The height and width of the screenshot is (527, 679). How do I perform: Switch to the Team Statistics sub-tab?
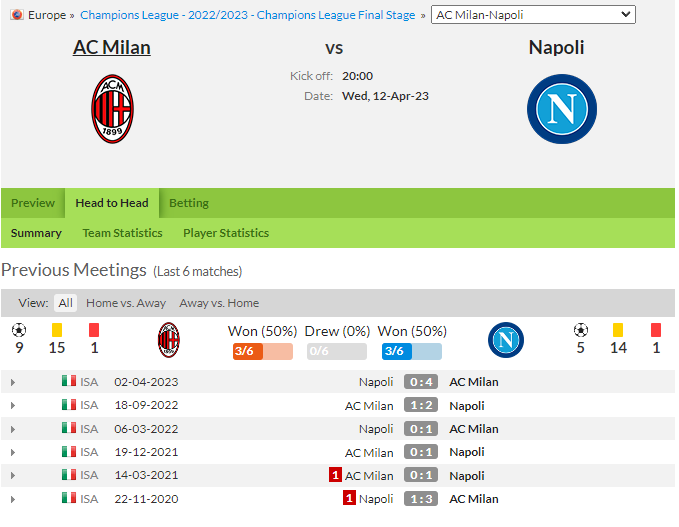pos(123,233)
